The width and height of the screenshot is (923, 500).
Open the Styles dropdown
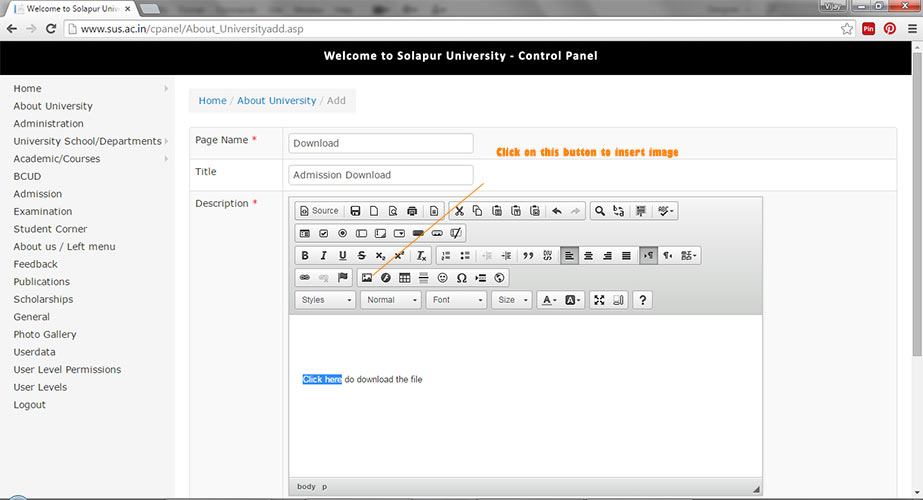coord(326,300)
